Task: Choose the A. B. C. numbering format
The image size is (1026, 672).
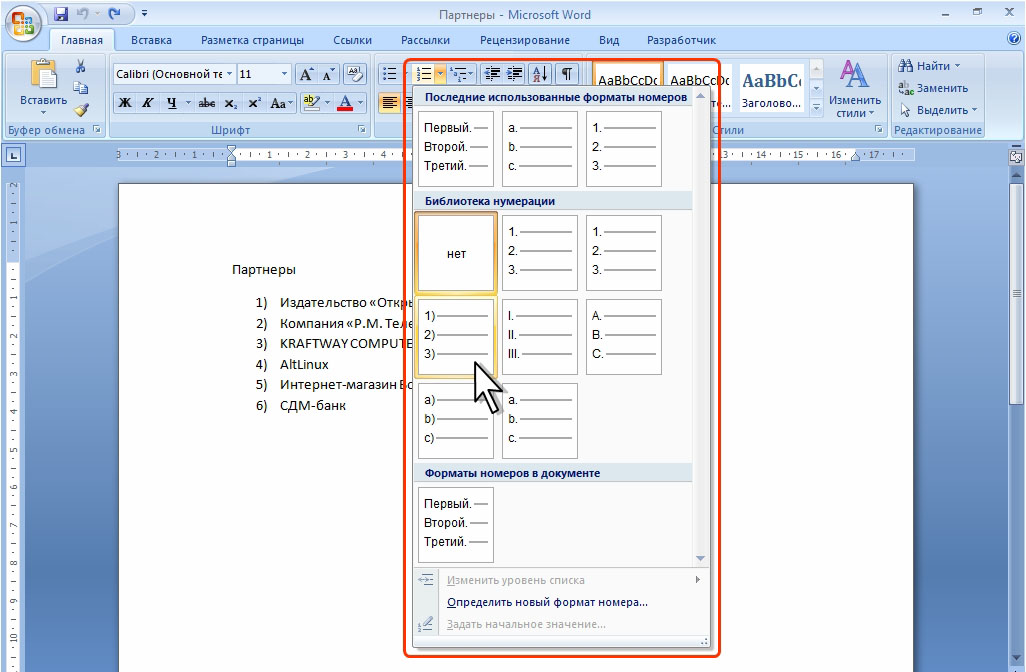Action: point(624,337)
